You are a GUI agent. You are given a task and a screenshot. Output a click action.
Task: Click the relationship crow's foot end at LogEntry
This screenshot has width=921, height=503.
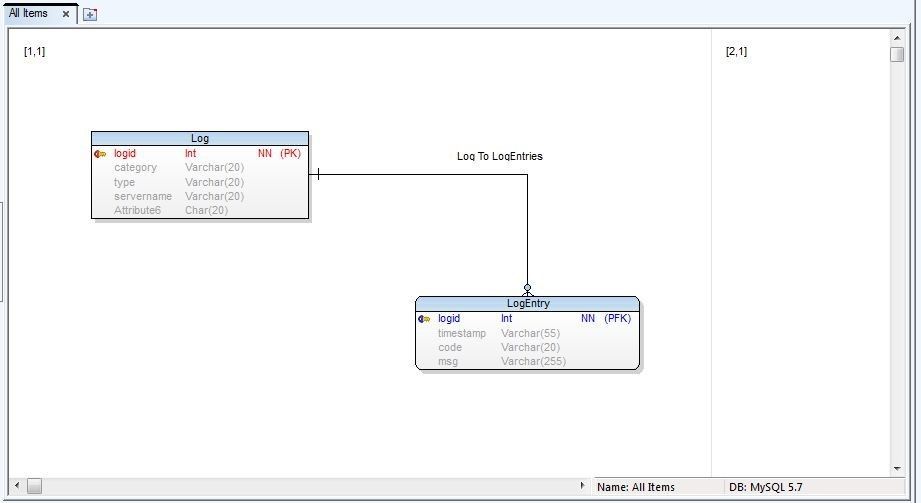pos(527,290)
